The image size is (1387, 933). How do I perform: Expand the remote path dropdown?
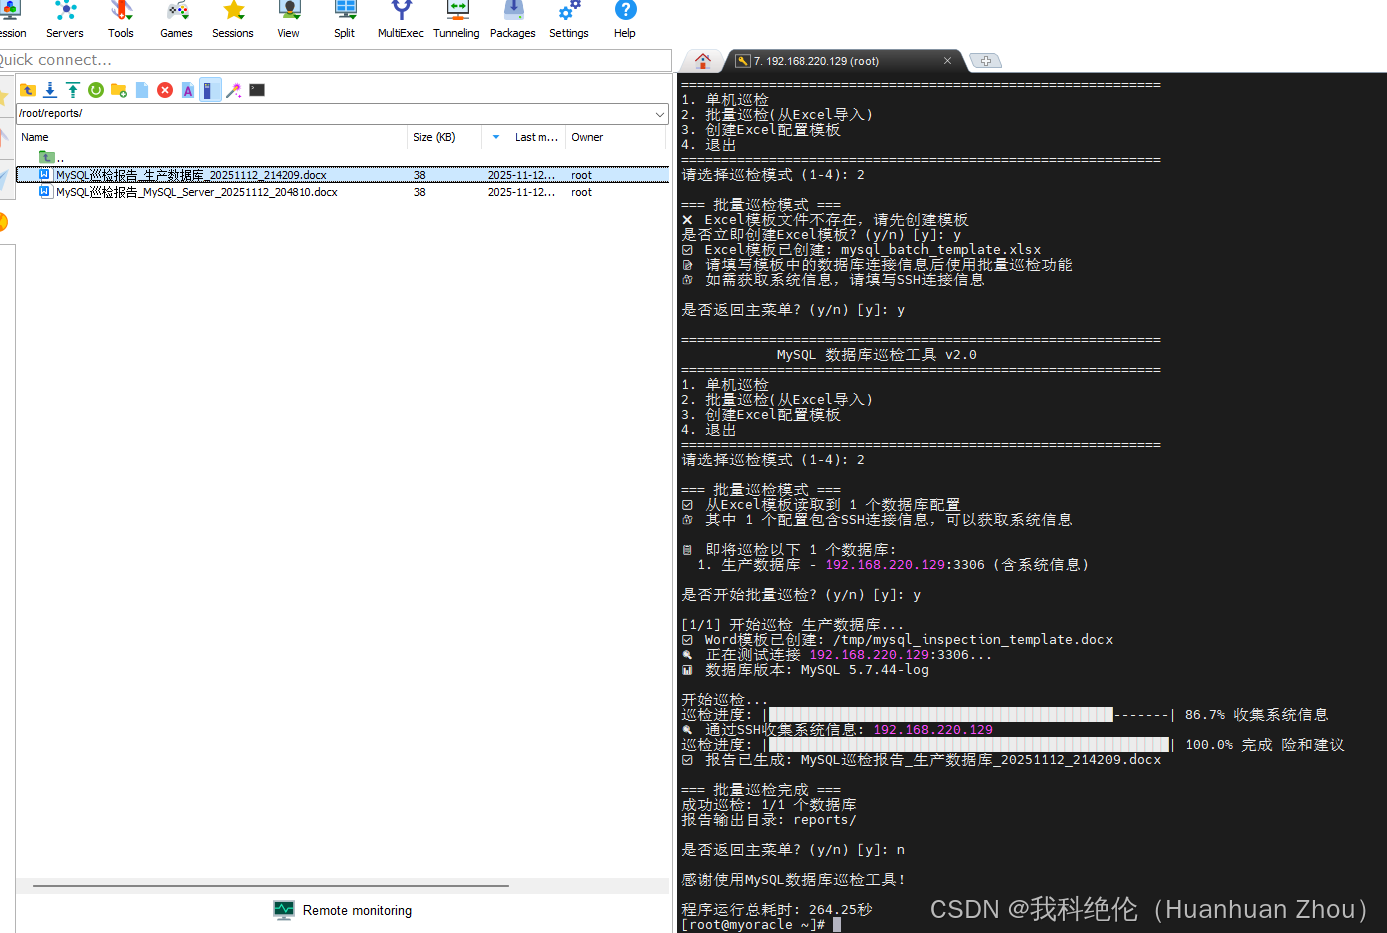pos(660,114)
